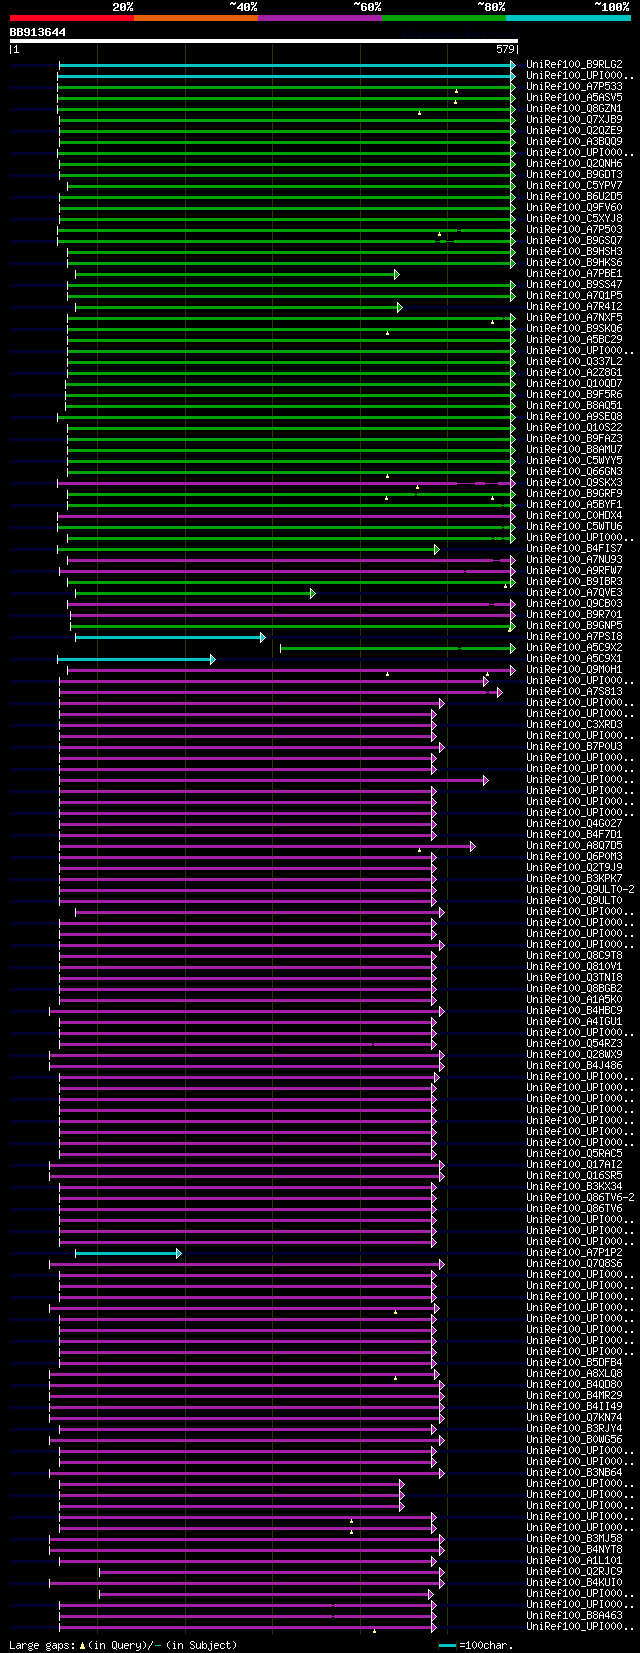Click the purple ~60% legend segment
The height and width of the screenshot is (1653, 640).
pyautogui.click(x=319, y=18)
